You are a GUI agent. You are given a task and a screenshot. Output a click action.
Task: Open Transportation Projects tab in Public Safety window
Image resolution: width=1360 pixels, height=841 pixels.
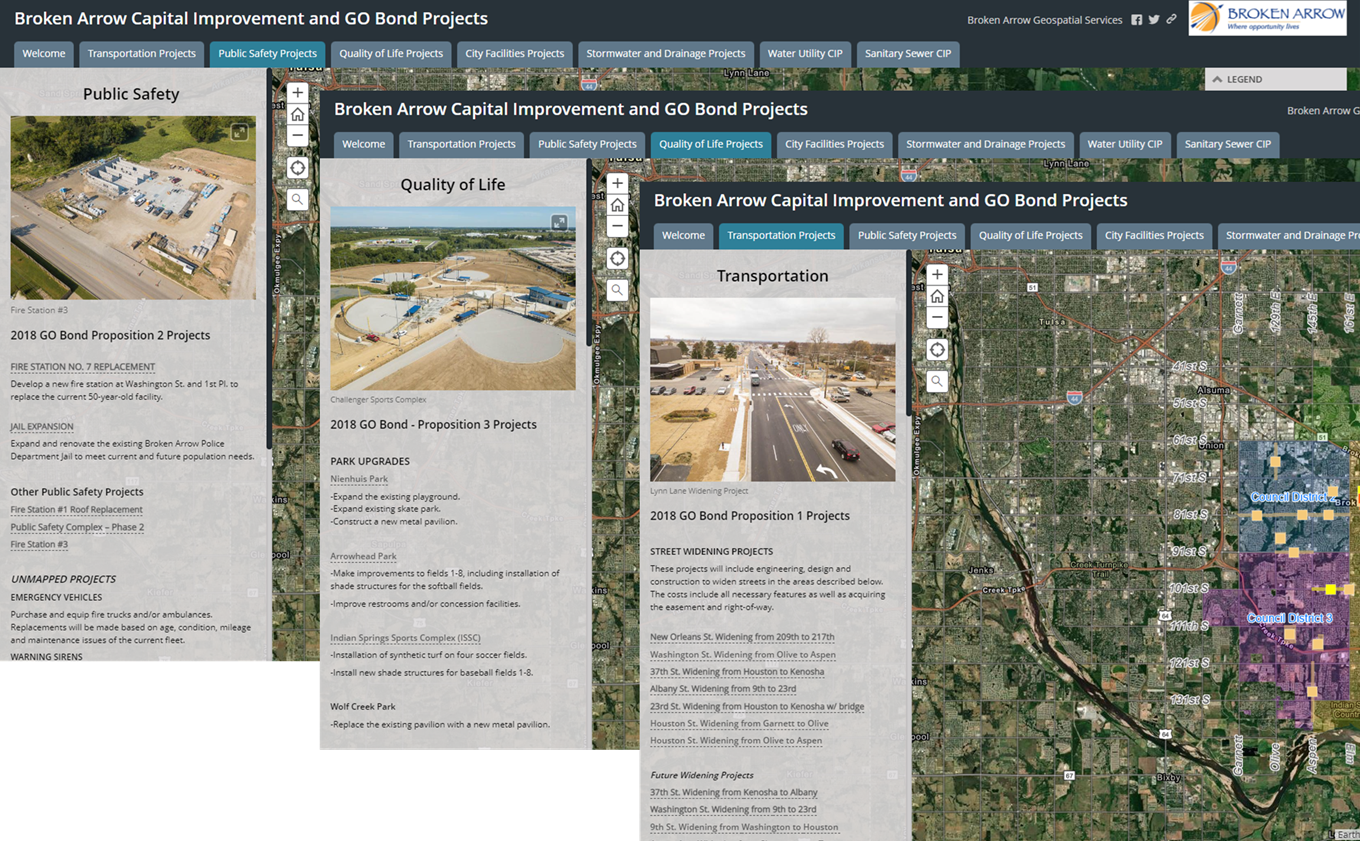click(142, 54)
